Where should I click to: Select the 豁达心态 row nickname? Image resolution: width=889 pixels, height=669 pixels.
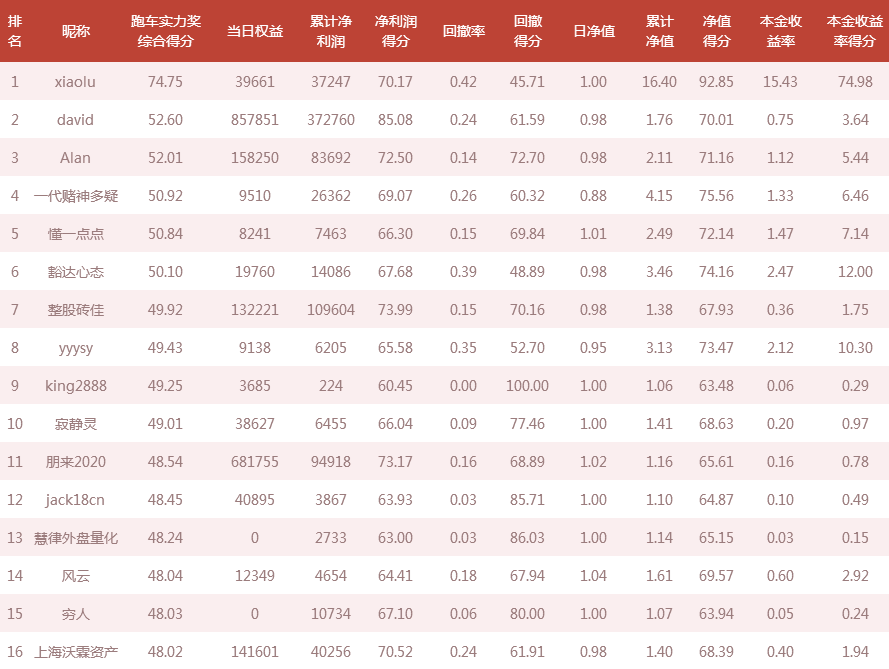pyautogui.click(x=75, y=272)
